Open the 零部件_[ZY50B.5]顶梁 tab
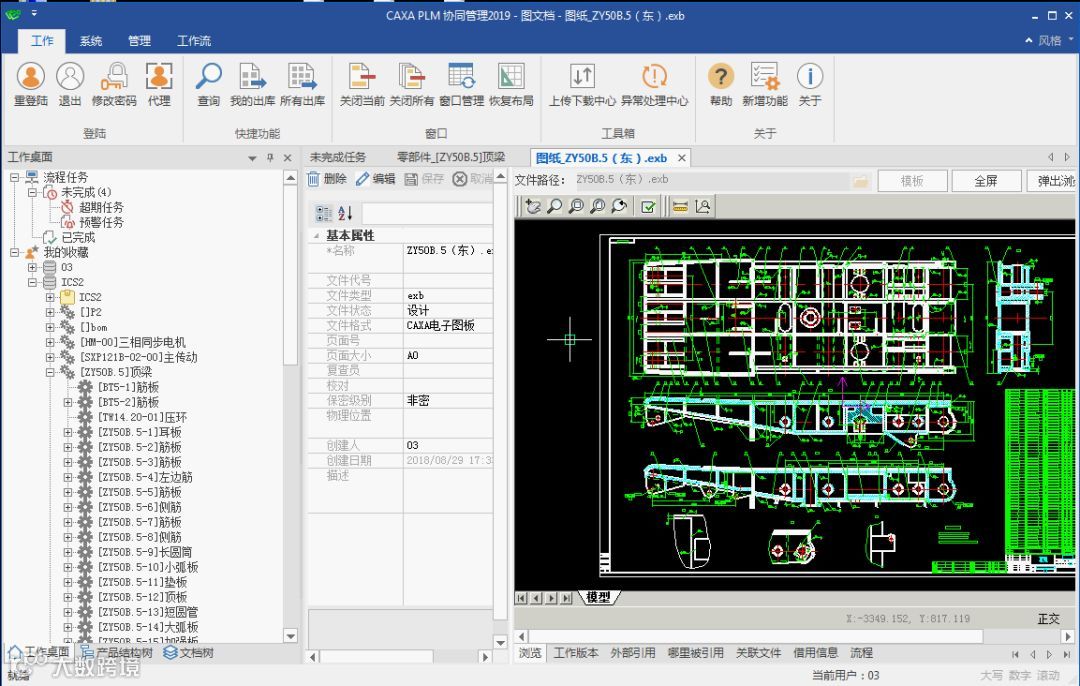1080x686 pixels. click(451, 157)
